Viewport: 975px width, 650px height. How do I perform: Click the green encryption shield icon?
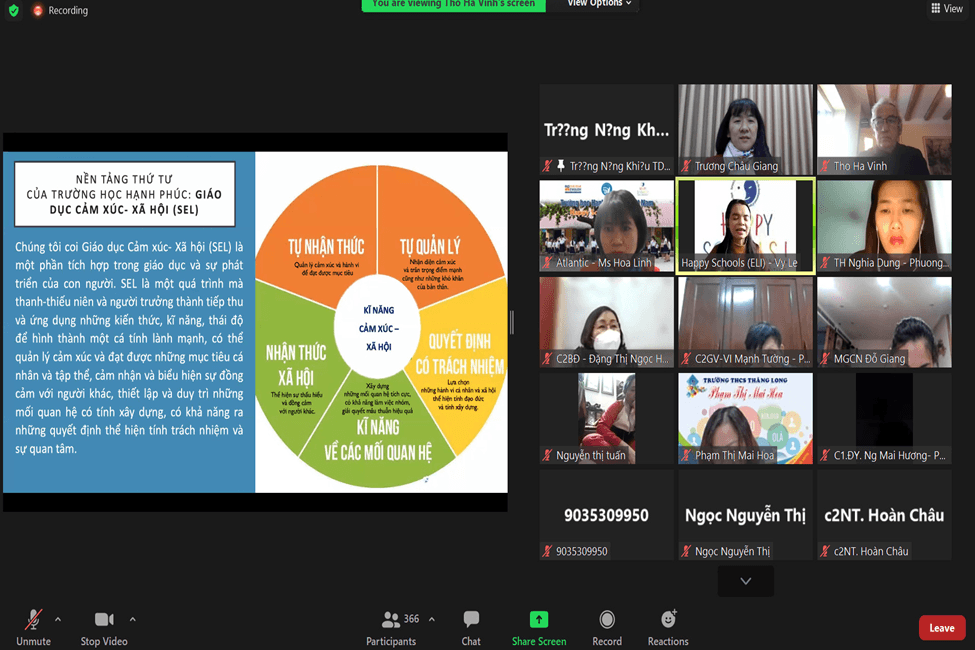(13, 10)
